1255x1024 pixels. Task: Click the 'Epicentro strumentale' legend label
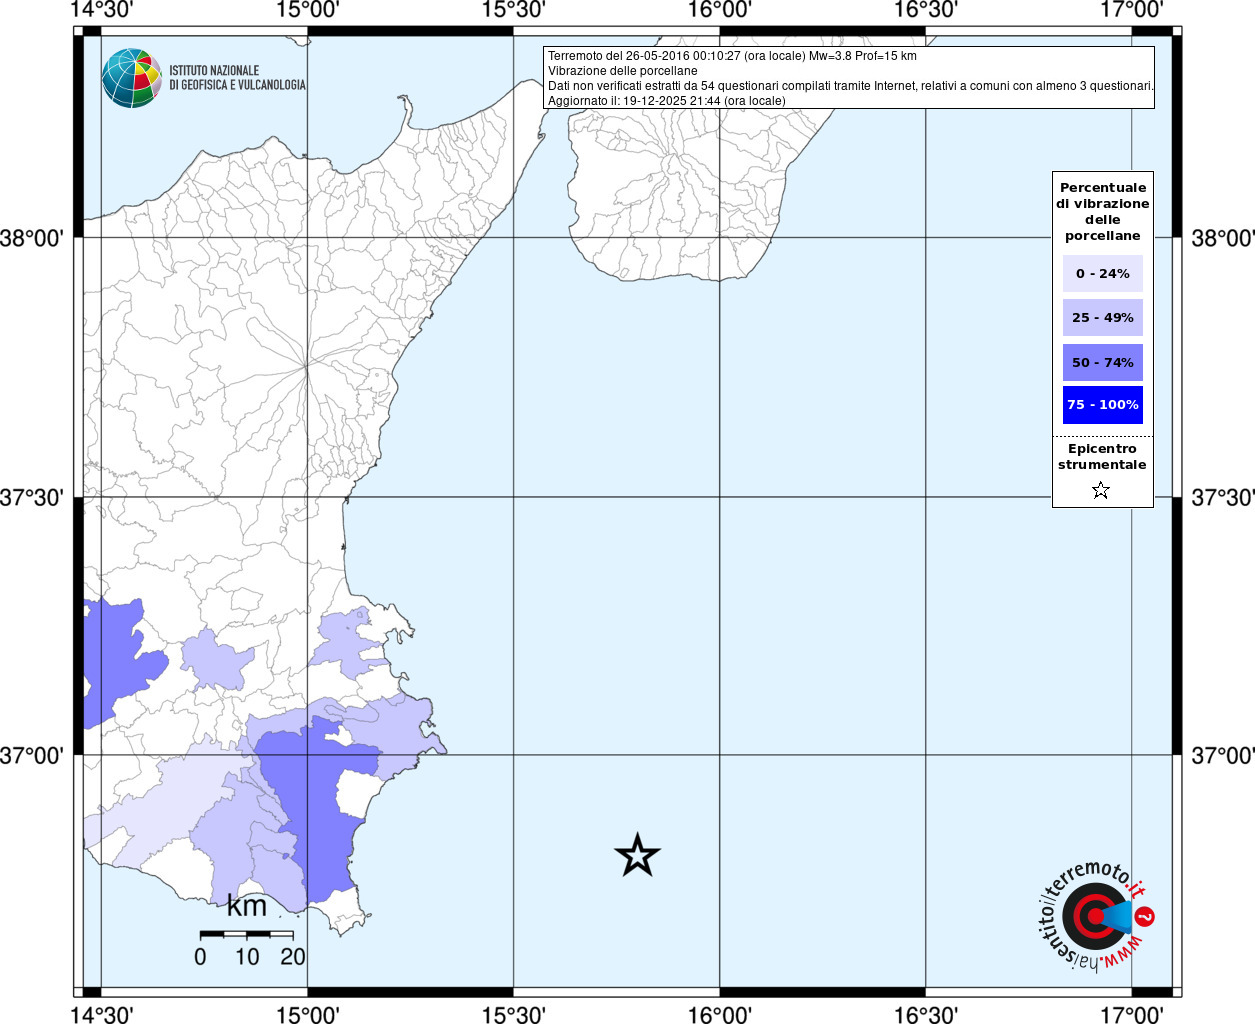click(1102, 457)
